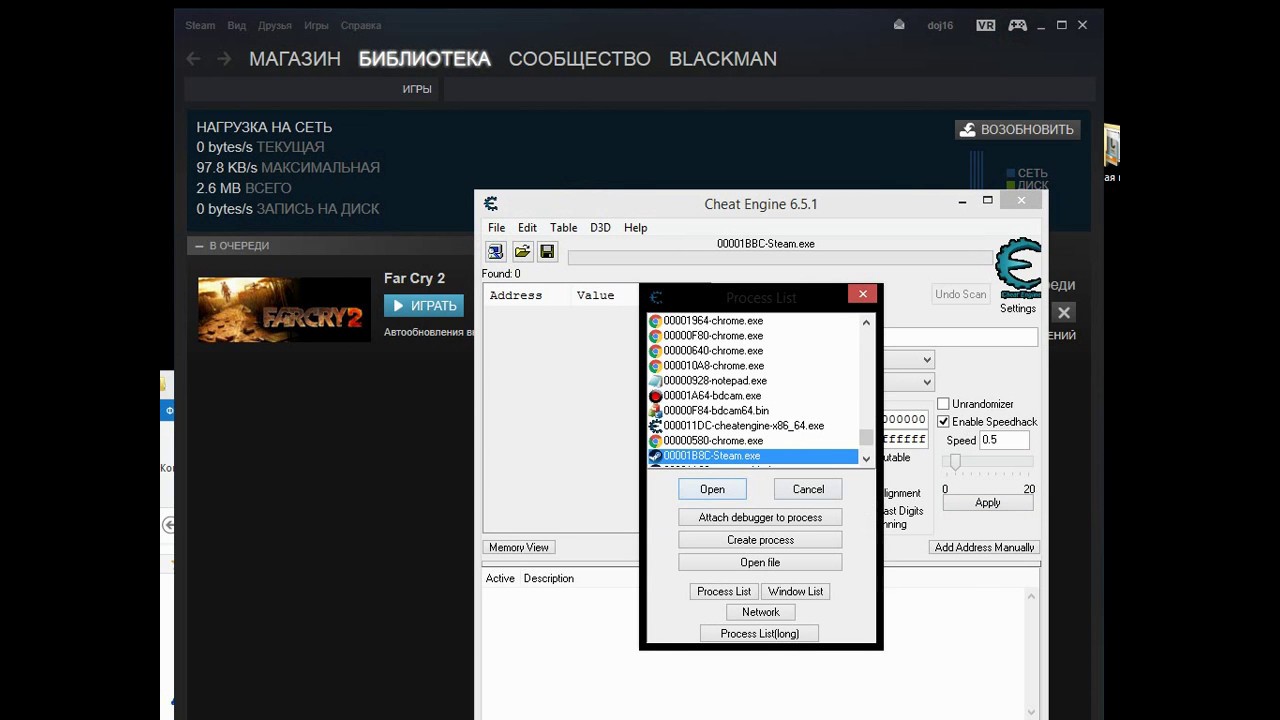This screenshot has height=720, width=1280.
Task: Switch to the Window List view button
Action: [x=795, y=591]
